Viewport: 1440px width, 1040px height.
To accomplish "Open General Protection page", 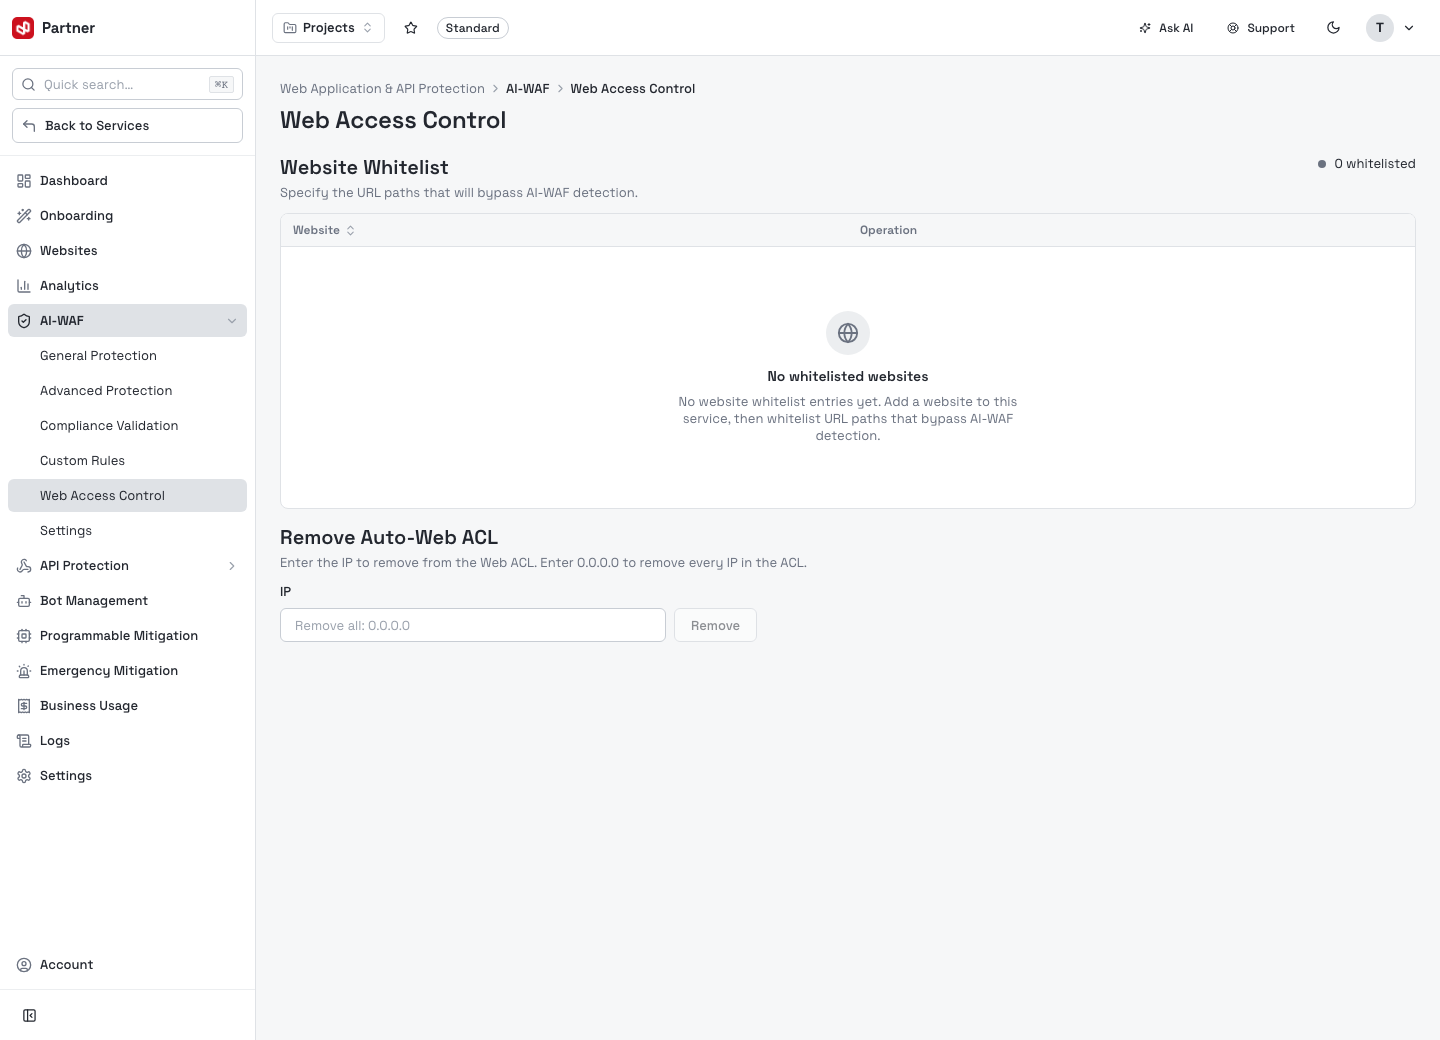I will (x=127, y=356).
